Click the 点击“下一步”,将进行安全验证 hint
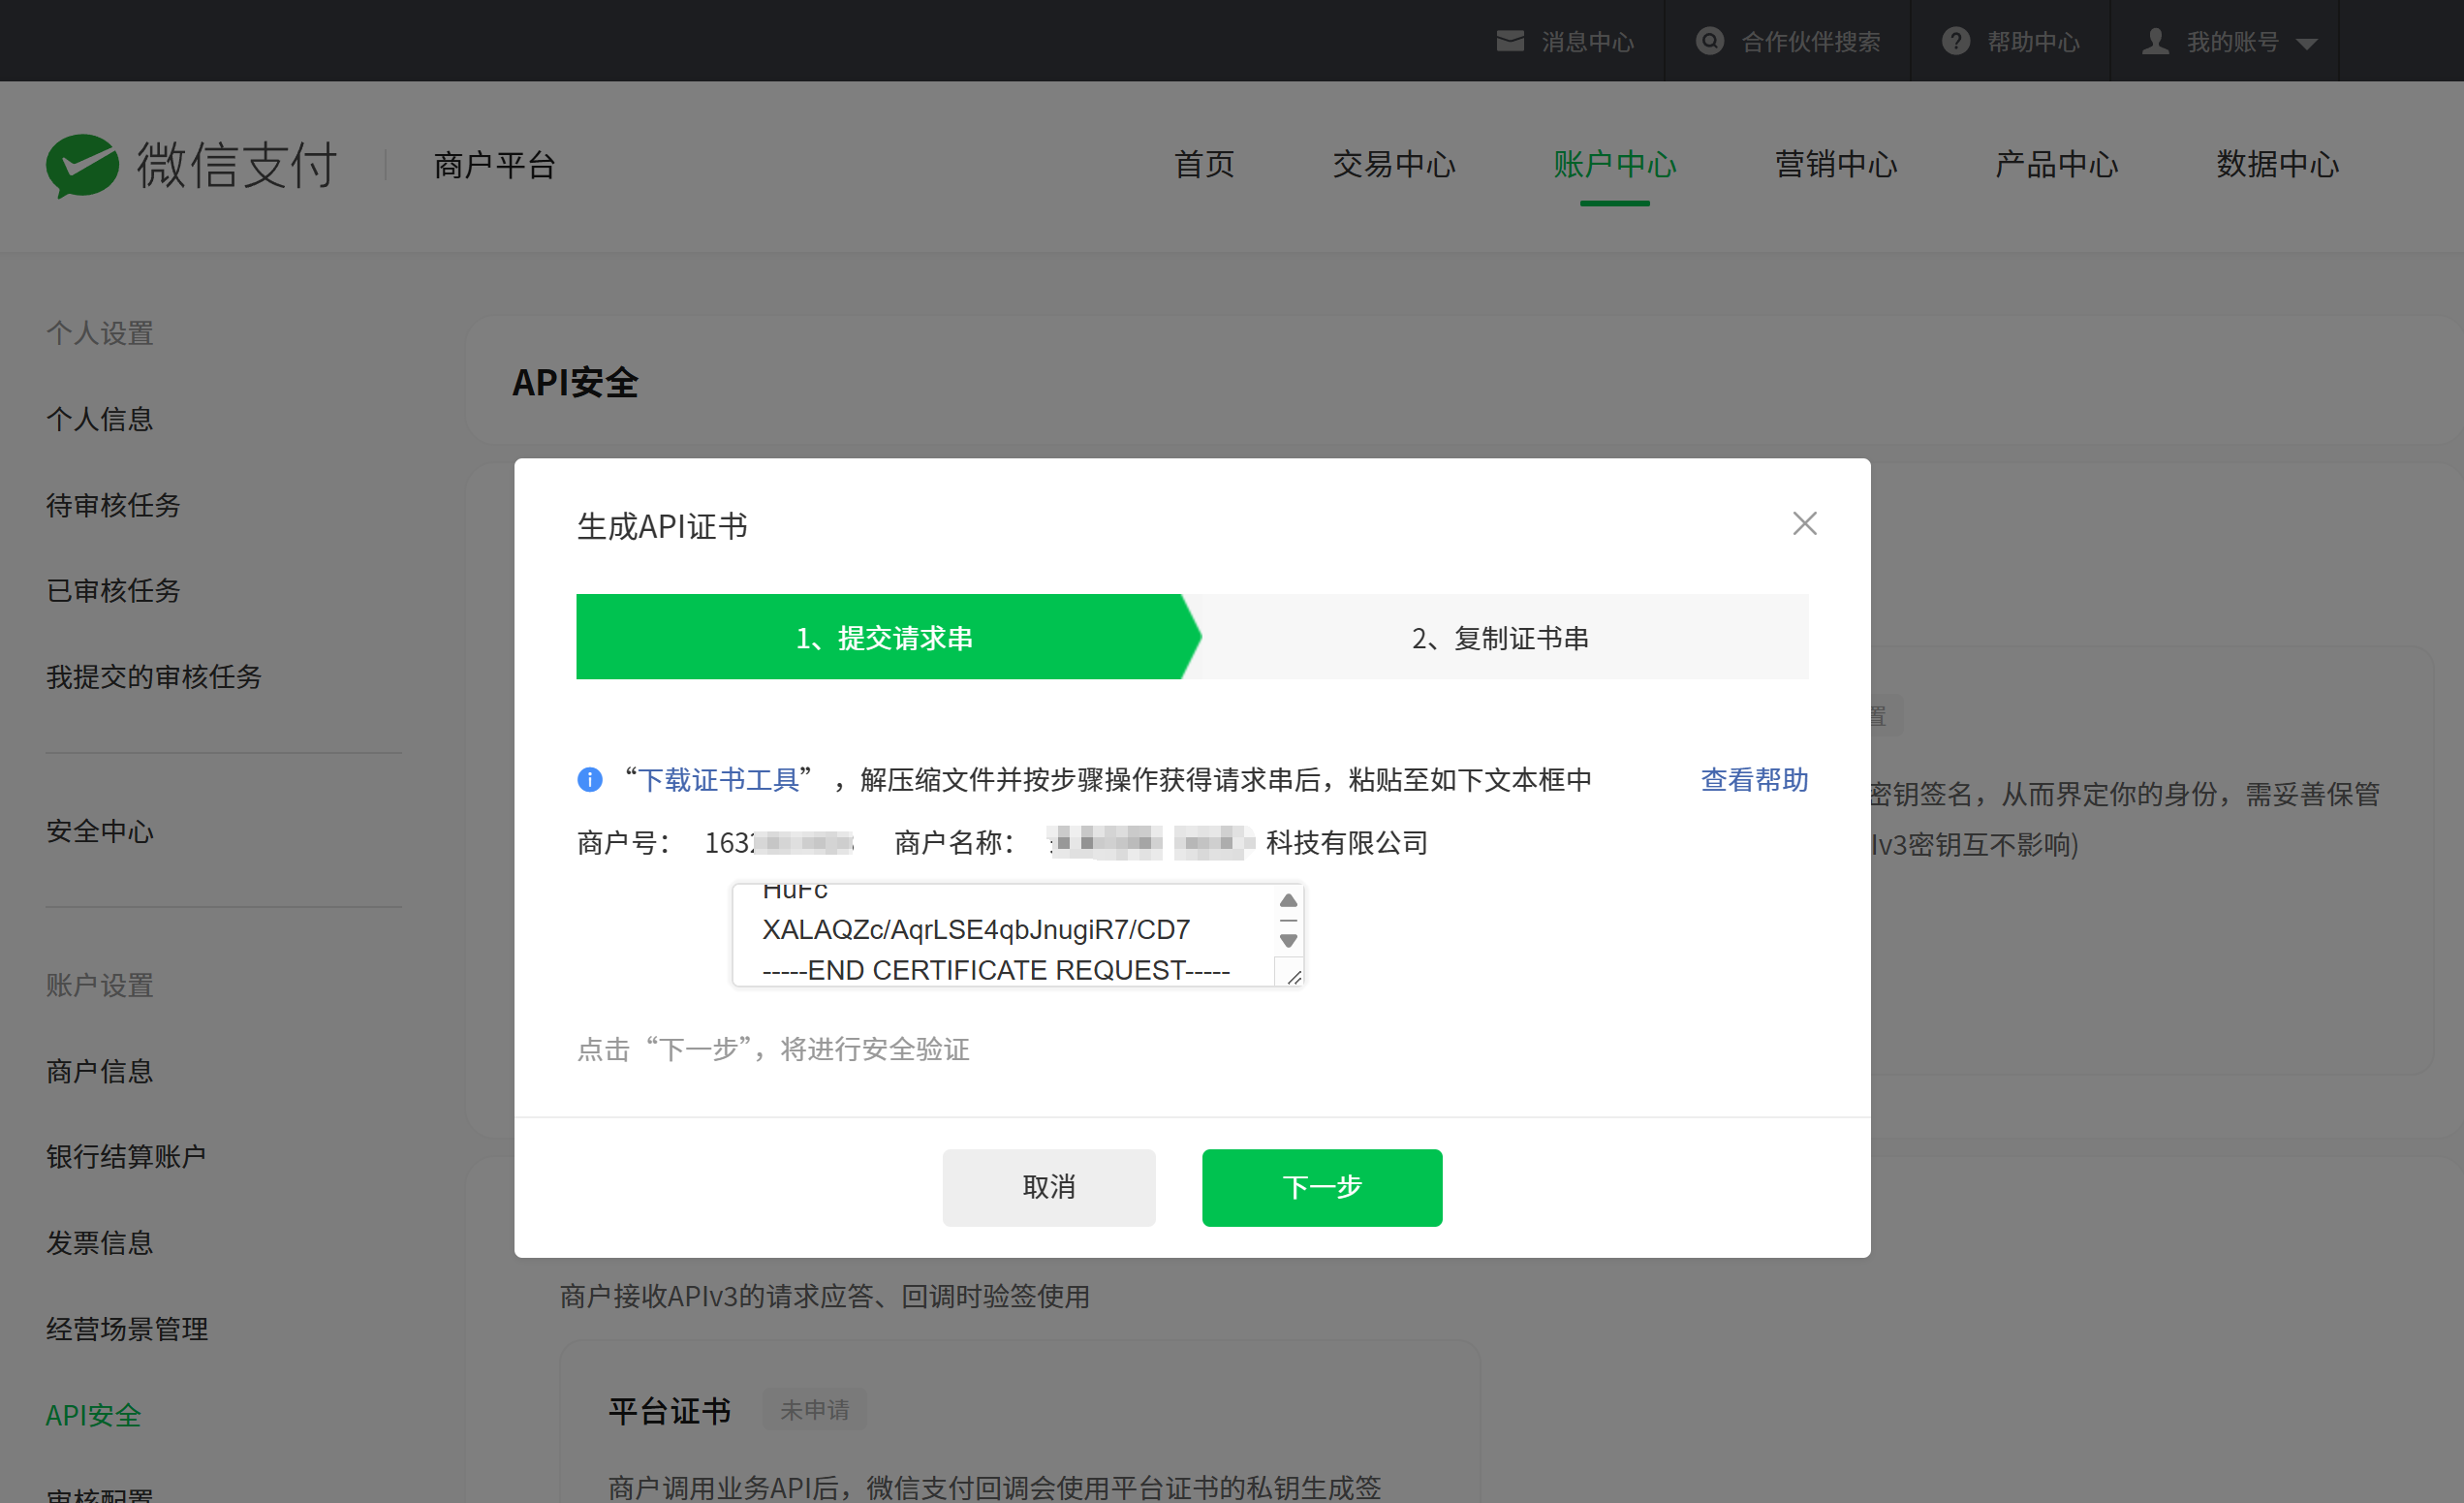Screen dimensions: 2464x1503 773,1049
